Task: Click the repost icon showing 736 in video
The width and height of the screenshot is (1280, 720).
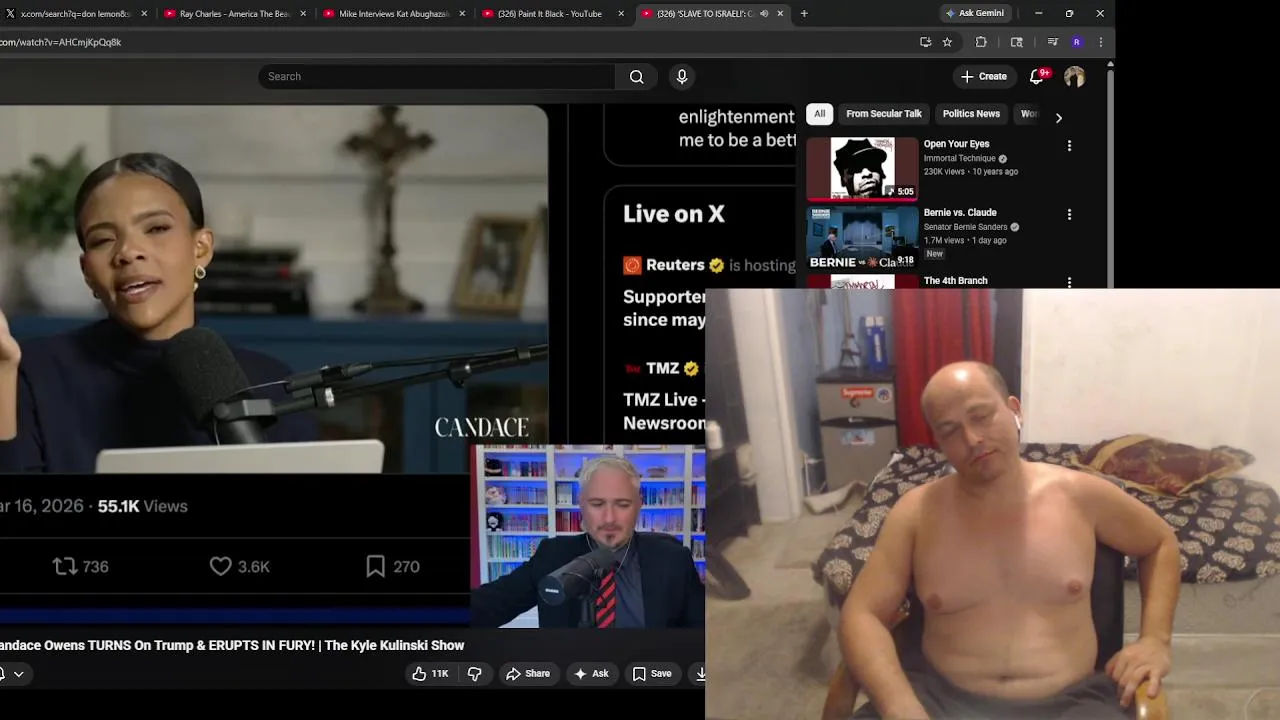Action: pos(65,567)
